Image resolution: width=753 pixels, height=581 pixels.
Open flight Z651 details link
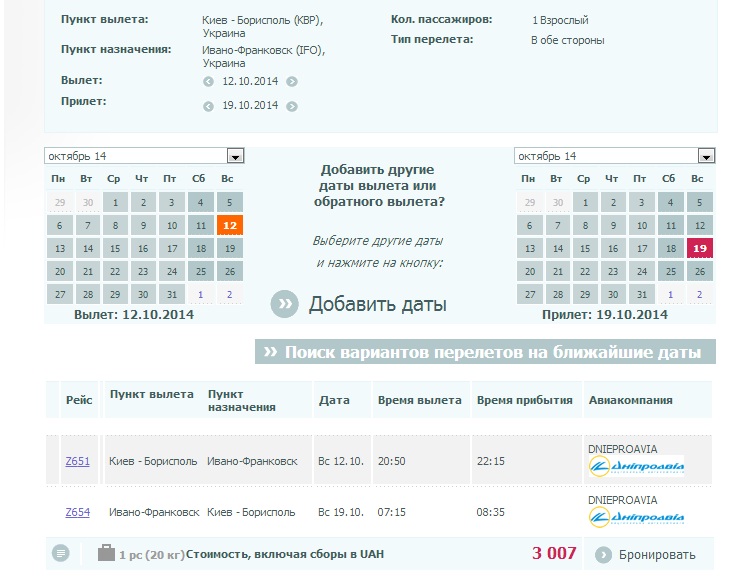pos(77,460)
